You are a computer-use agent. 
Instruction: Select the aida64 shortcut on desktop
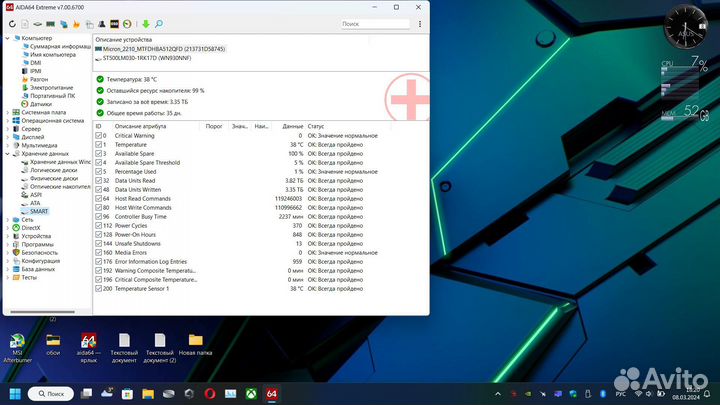88,349
